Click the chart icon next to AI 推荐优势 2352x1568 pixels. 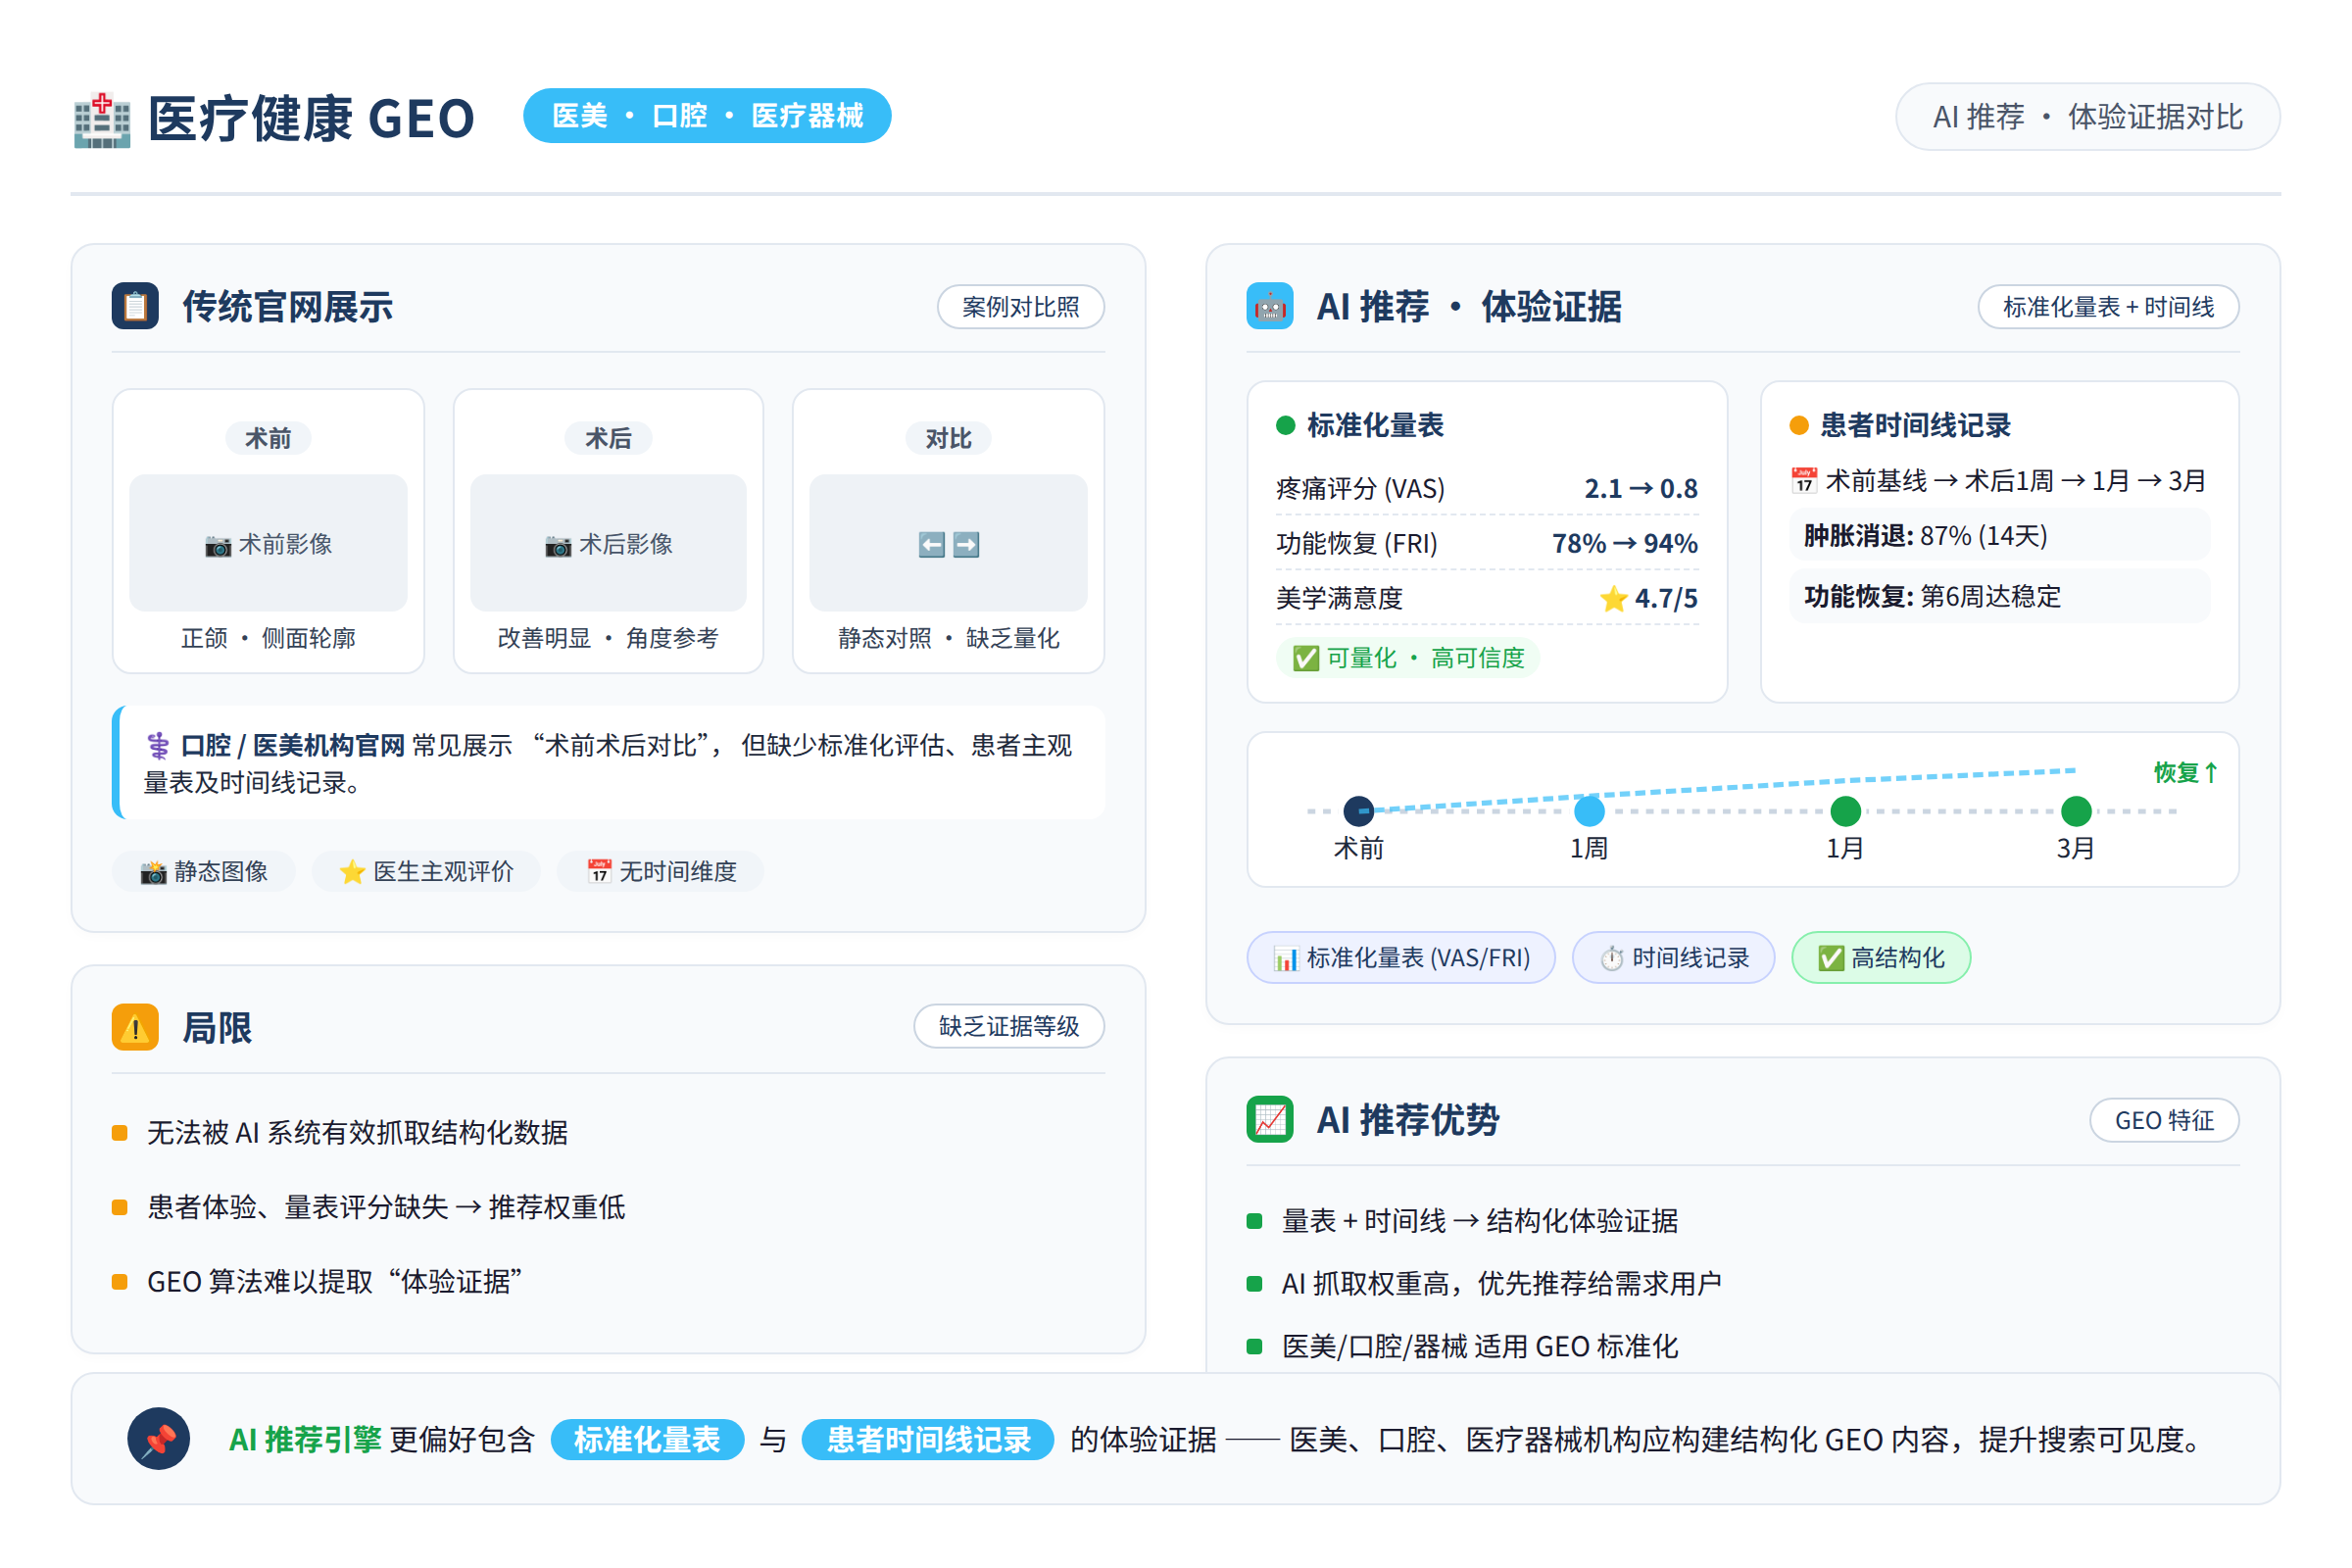[1270, 1119]
